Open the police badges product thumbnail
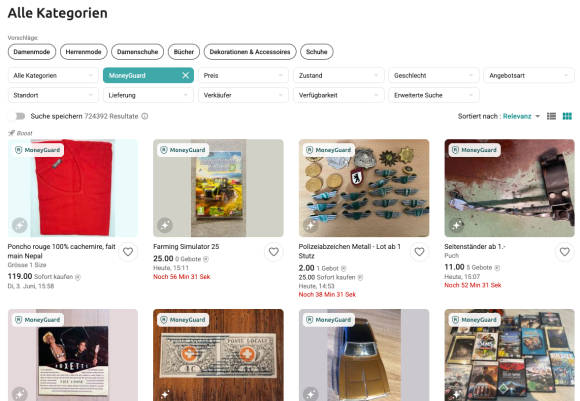This screenshot has width=580, height=401. point(364,188)
